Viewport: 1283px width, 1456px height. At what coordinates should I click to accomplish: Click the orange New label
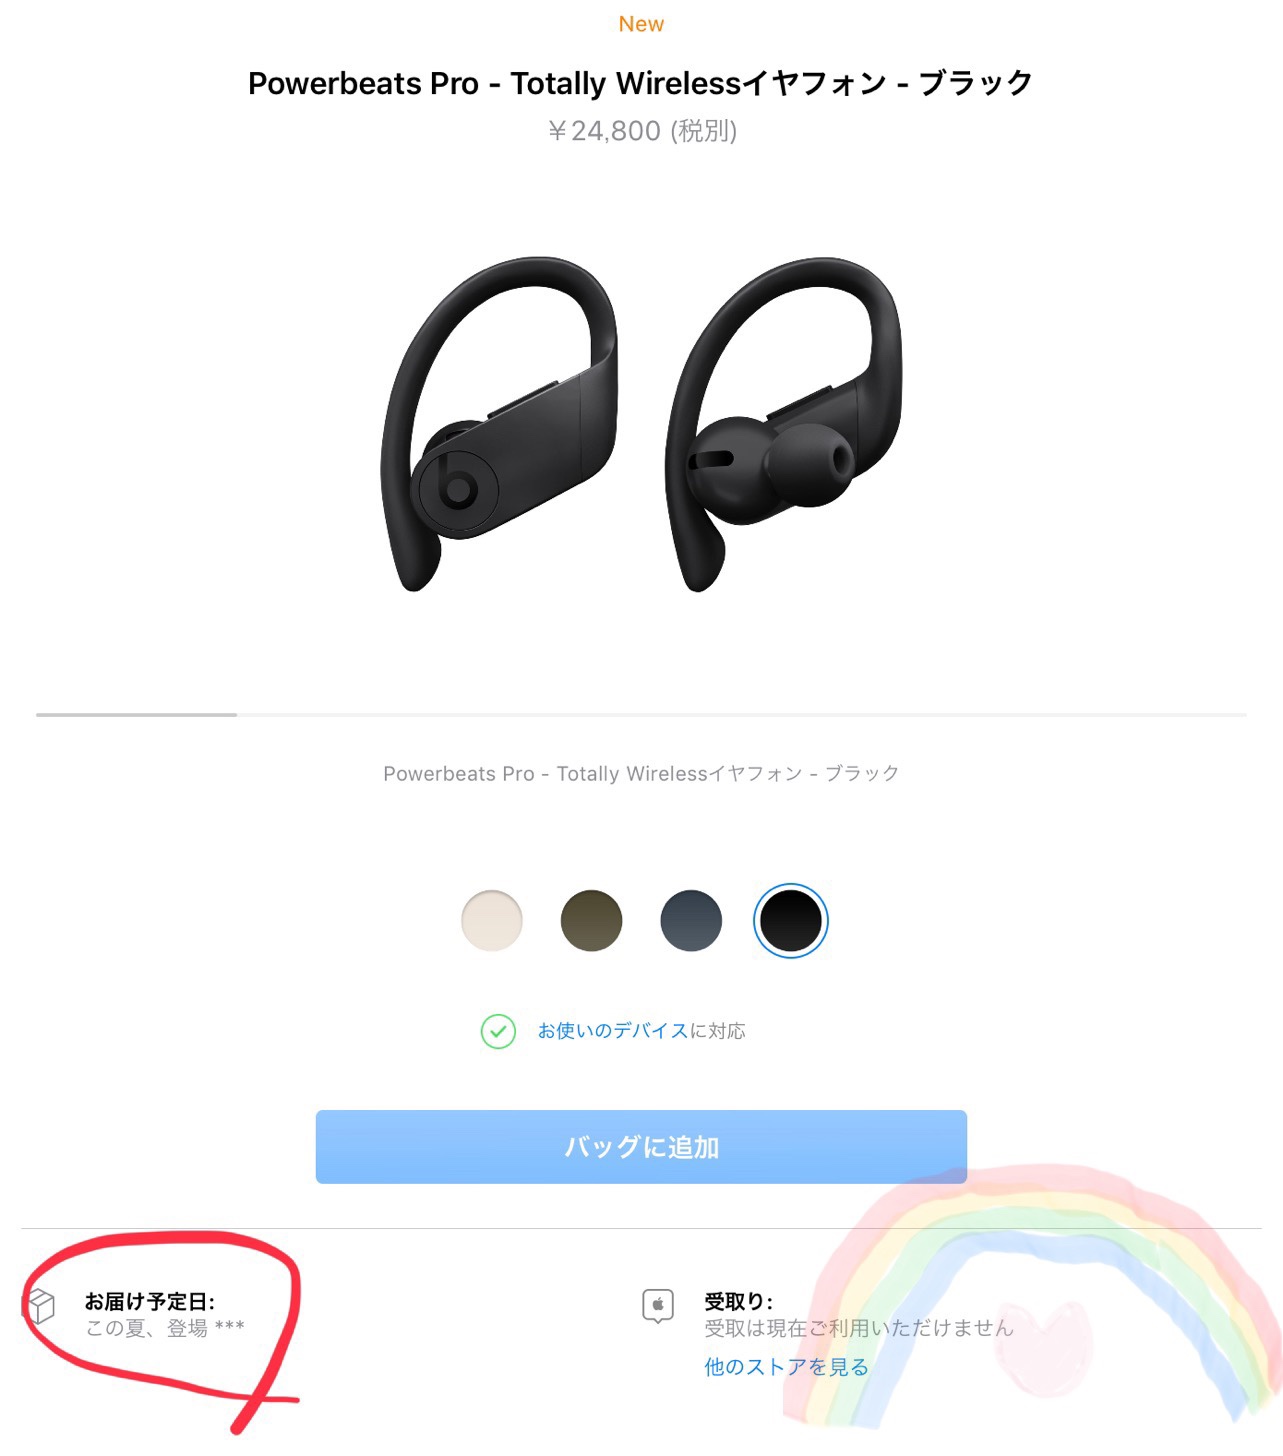(641, 24)
